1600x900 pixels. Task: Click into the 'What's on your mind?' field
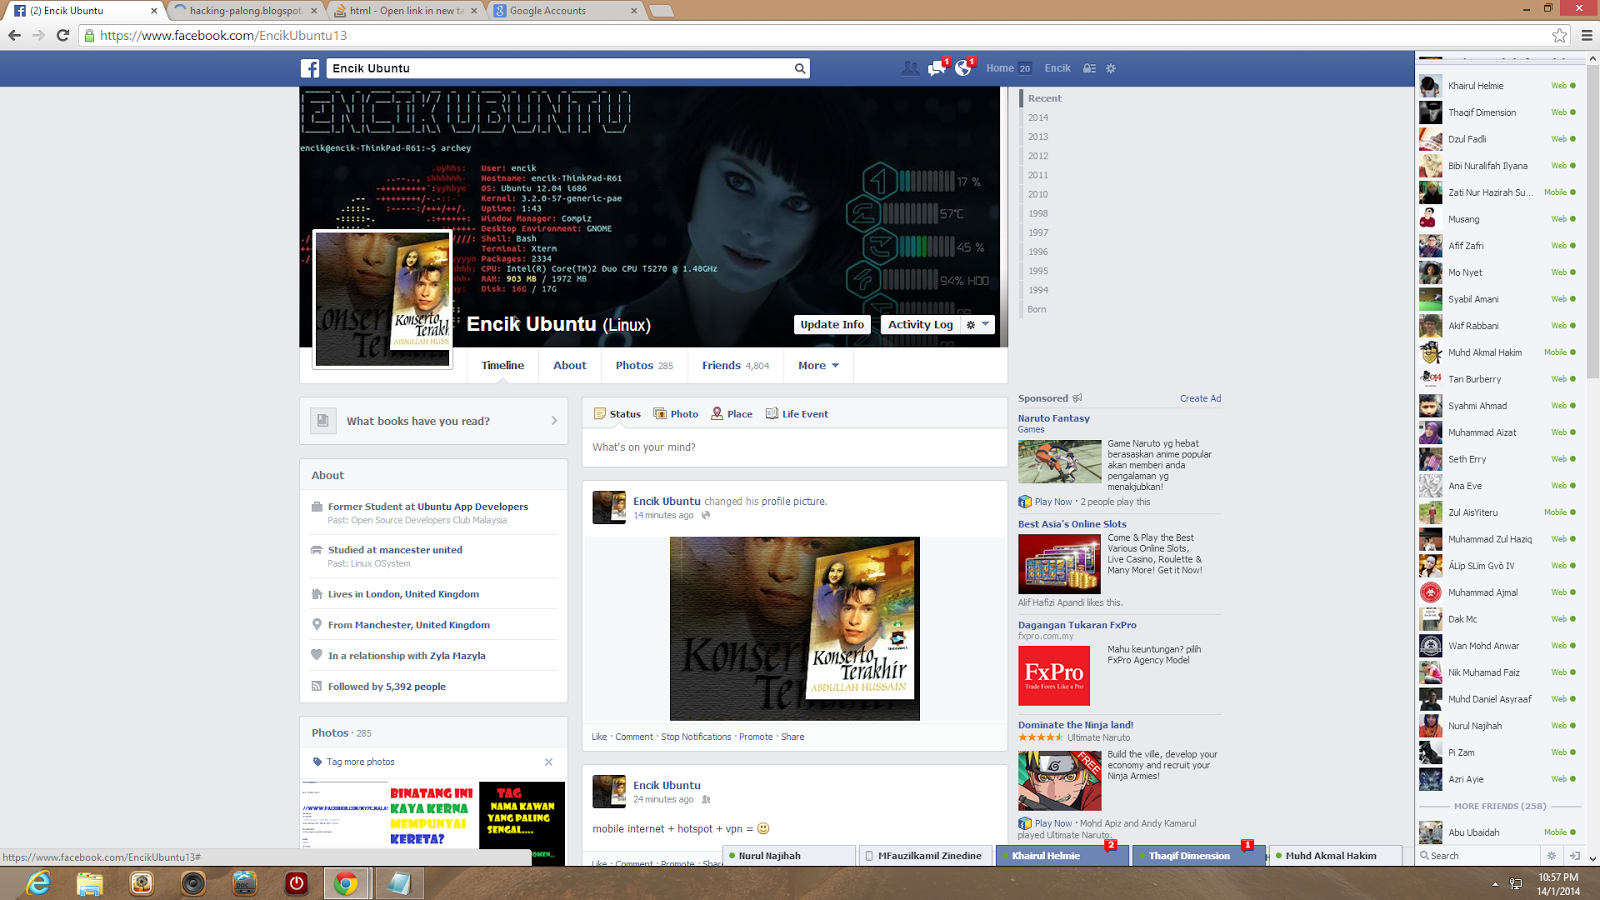tap(795, 447)
